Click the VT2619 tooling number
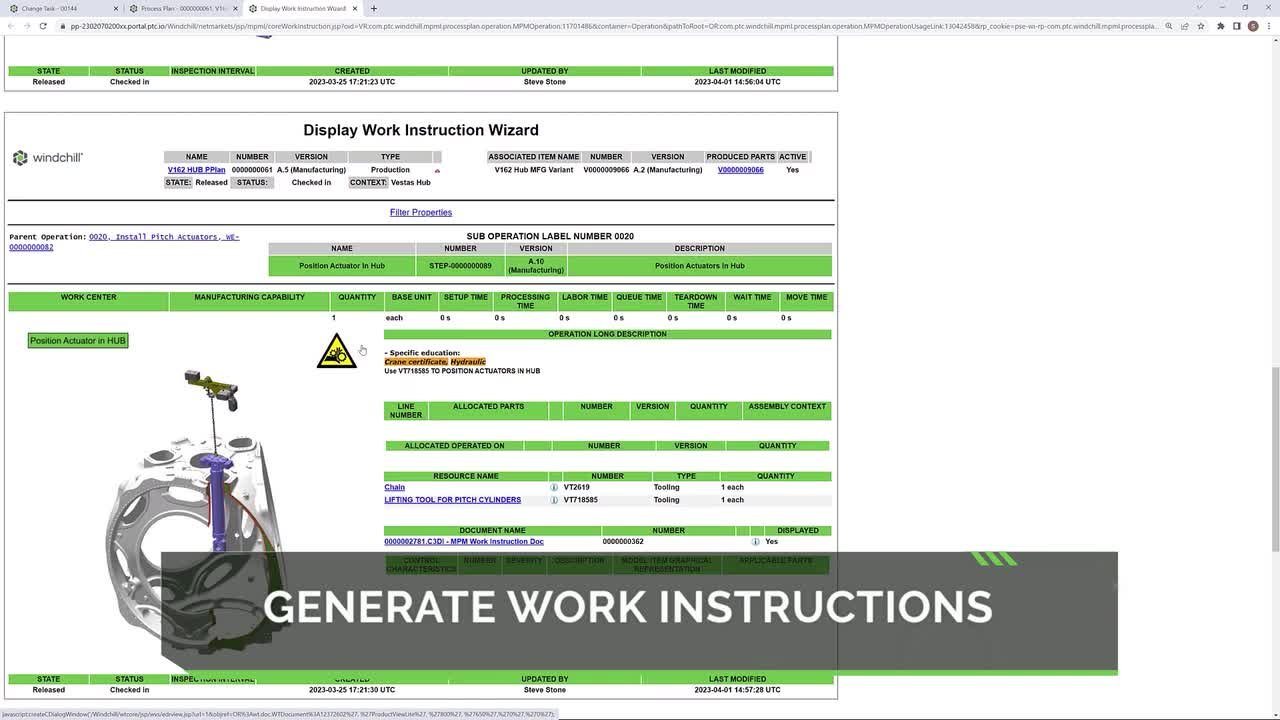The height and width of the screenshot is (720, 1280). [x=577, y=487]
